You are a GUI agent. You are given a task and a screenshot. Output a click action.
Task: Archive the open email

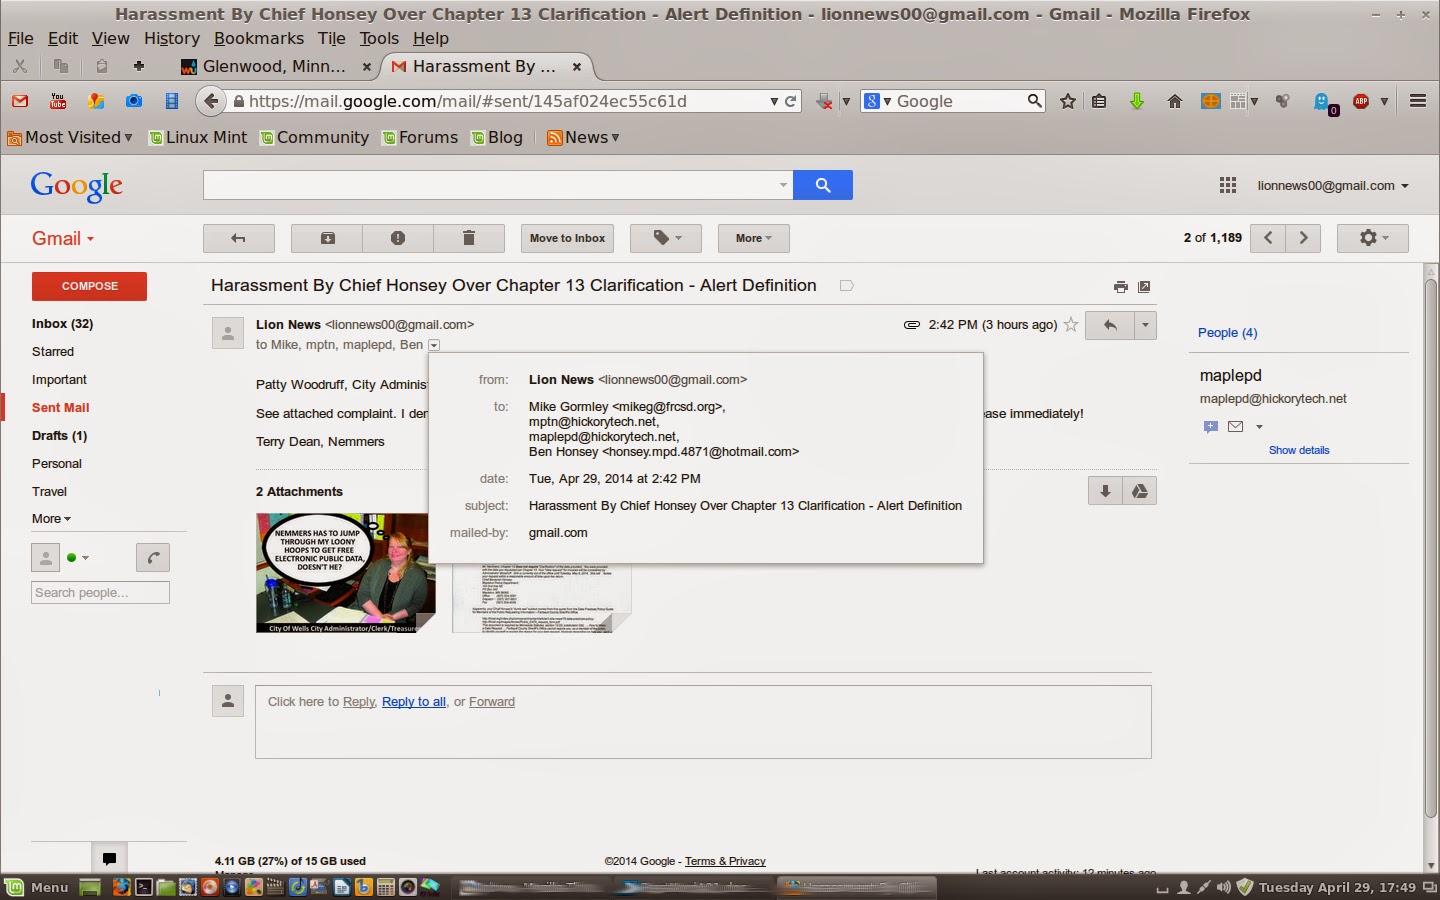(x=327, y=238)
